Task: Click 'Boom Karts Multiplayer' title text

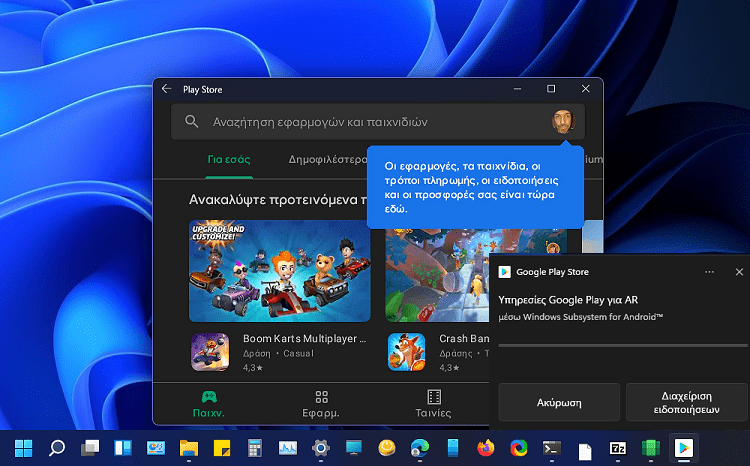Action: [304, 338]
